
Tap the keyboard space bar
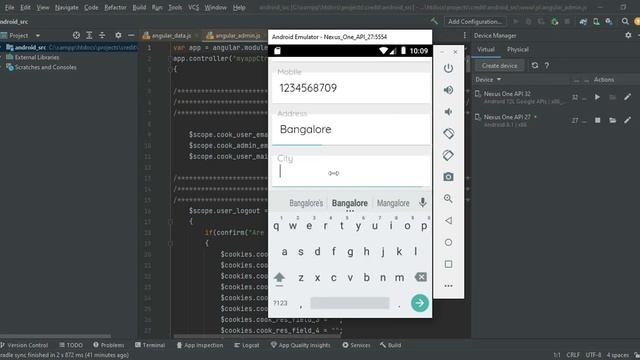pos(350,303)
